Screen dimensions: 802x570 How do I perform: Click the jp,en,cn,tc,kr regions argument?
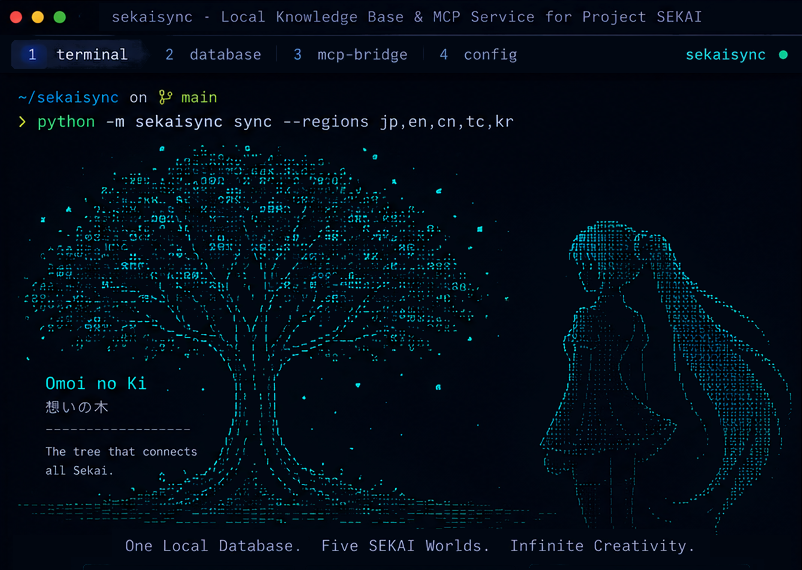[x=447, y=122]
